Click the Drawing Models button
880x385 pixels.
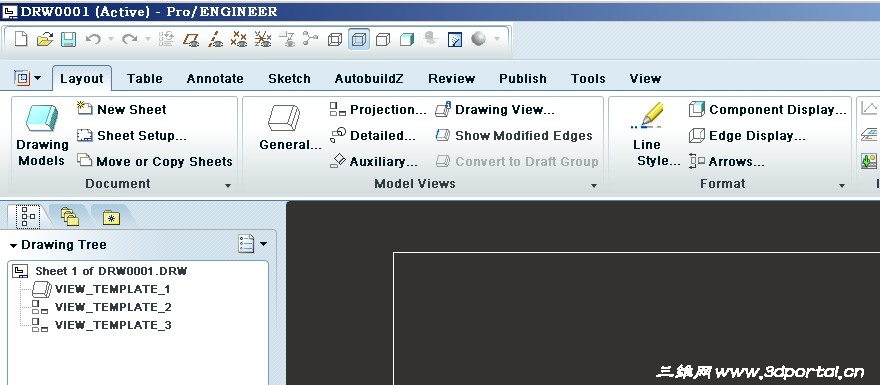pyautogui.click(x=42, y=135)
